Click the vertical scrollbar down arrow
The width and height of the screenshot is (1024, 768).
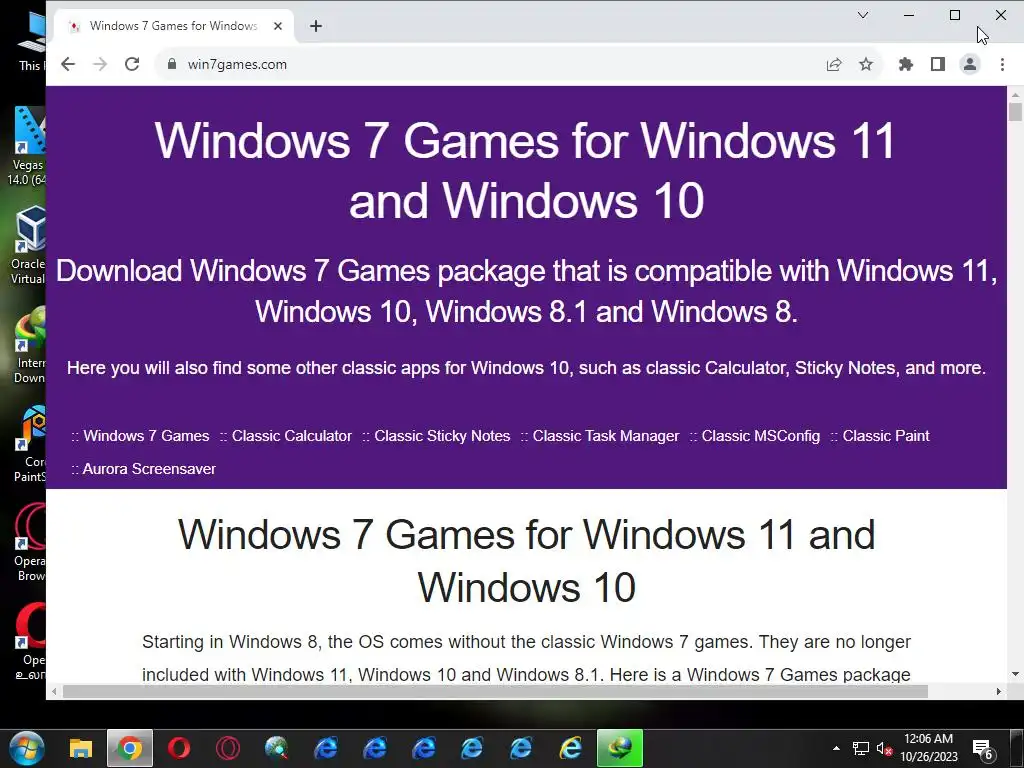click(x=1015, y=674)
